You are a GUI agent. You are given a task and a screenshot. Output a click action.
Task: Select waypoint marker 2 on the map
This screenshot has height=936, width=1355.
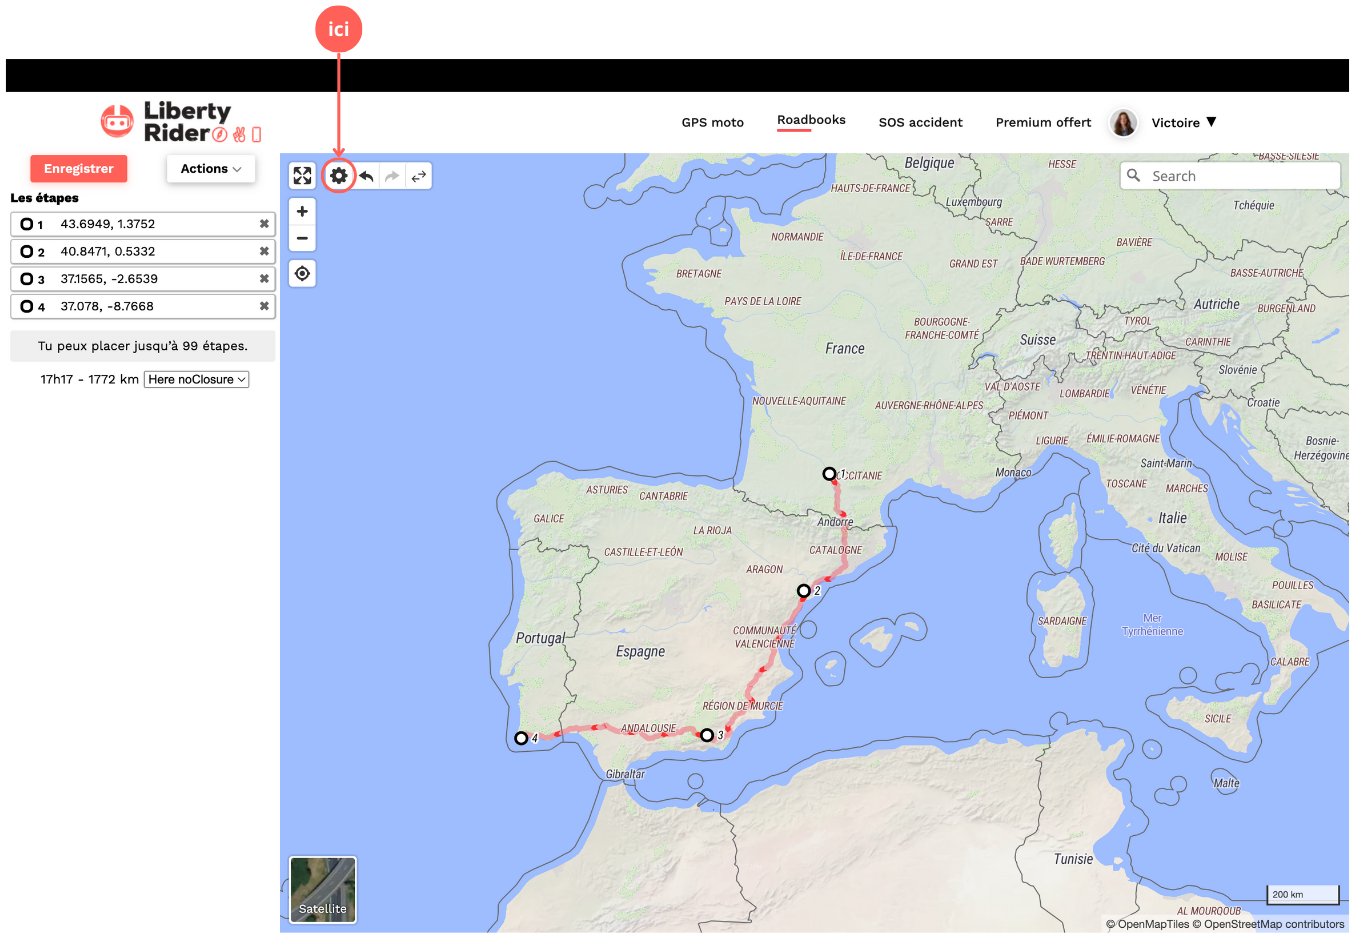point(803,591)
